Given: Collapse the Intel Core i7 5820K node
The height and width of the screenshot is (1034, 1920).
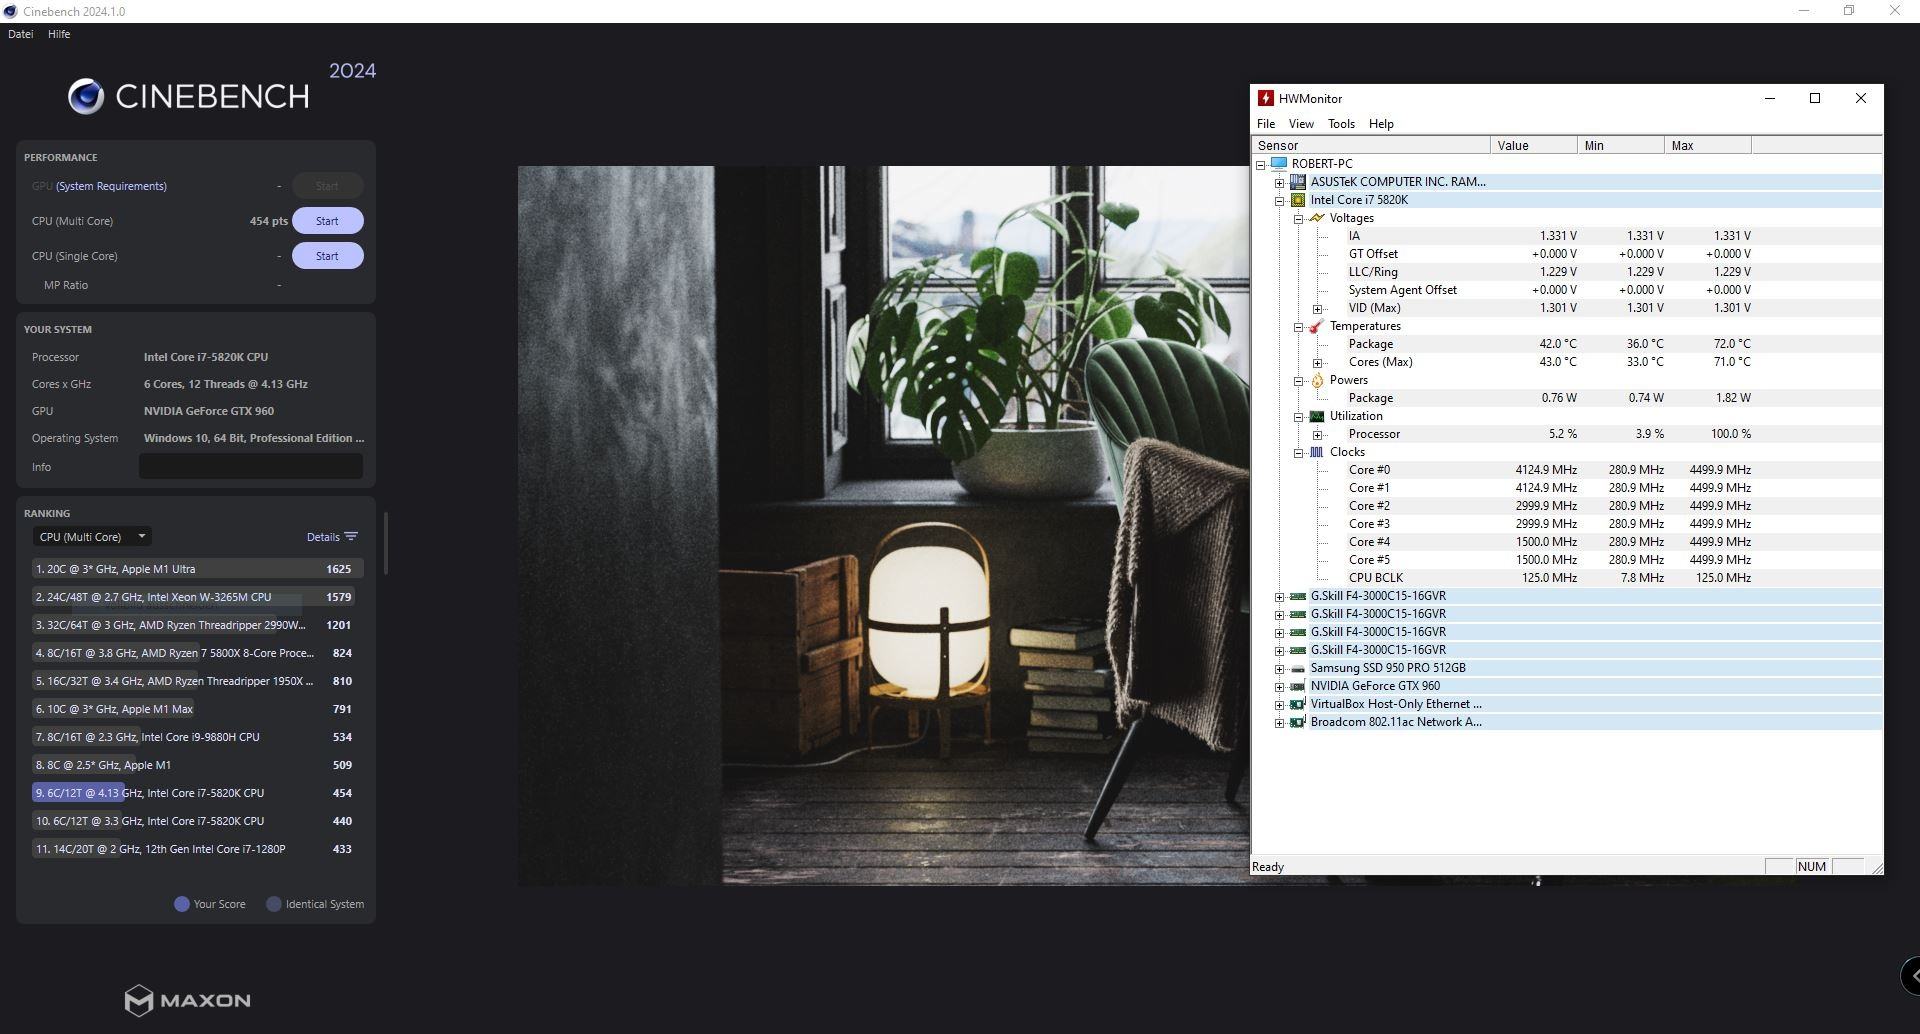Looking at the screenshot, I should pos(1279,200).
